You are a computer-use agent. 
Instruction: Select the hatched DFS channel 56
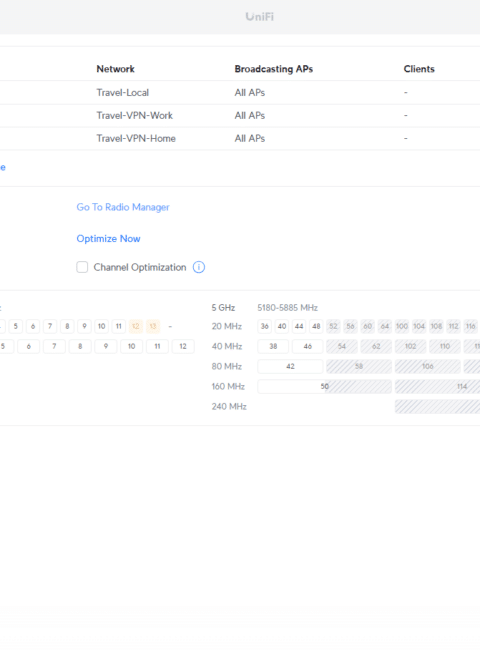coord(351,326)
